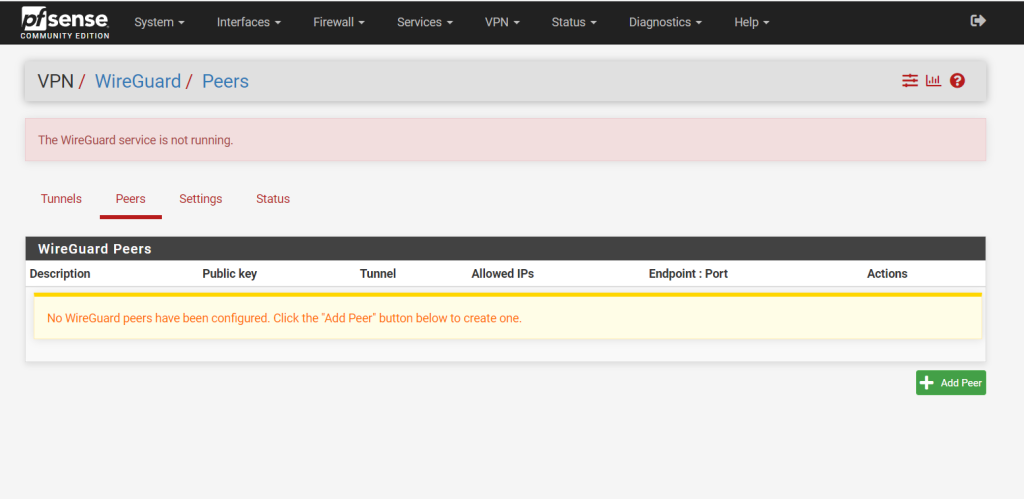Switch to the Tunnels tab
1024x499 pixels.
[61, 199]
